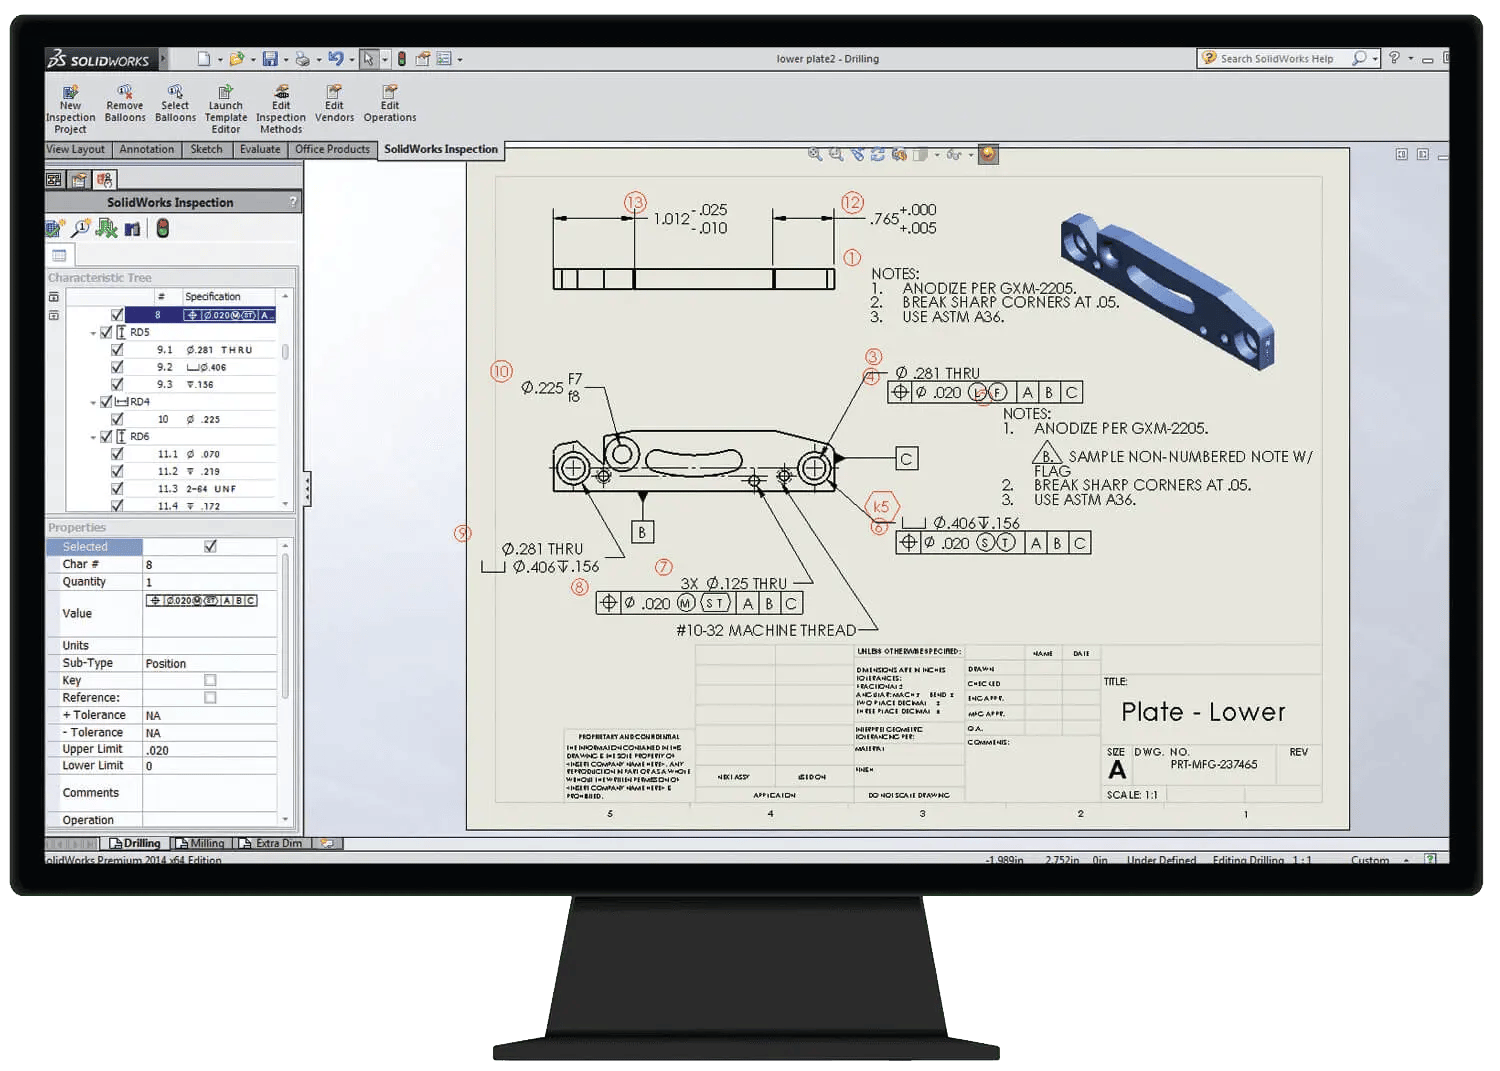
Task: Toggle the RD6 group checkbox
Action: 106,437
